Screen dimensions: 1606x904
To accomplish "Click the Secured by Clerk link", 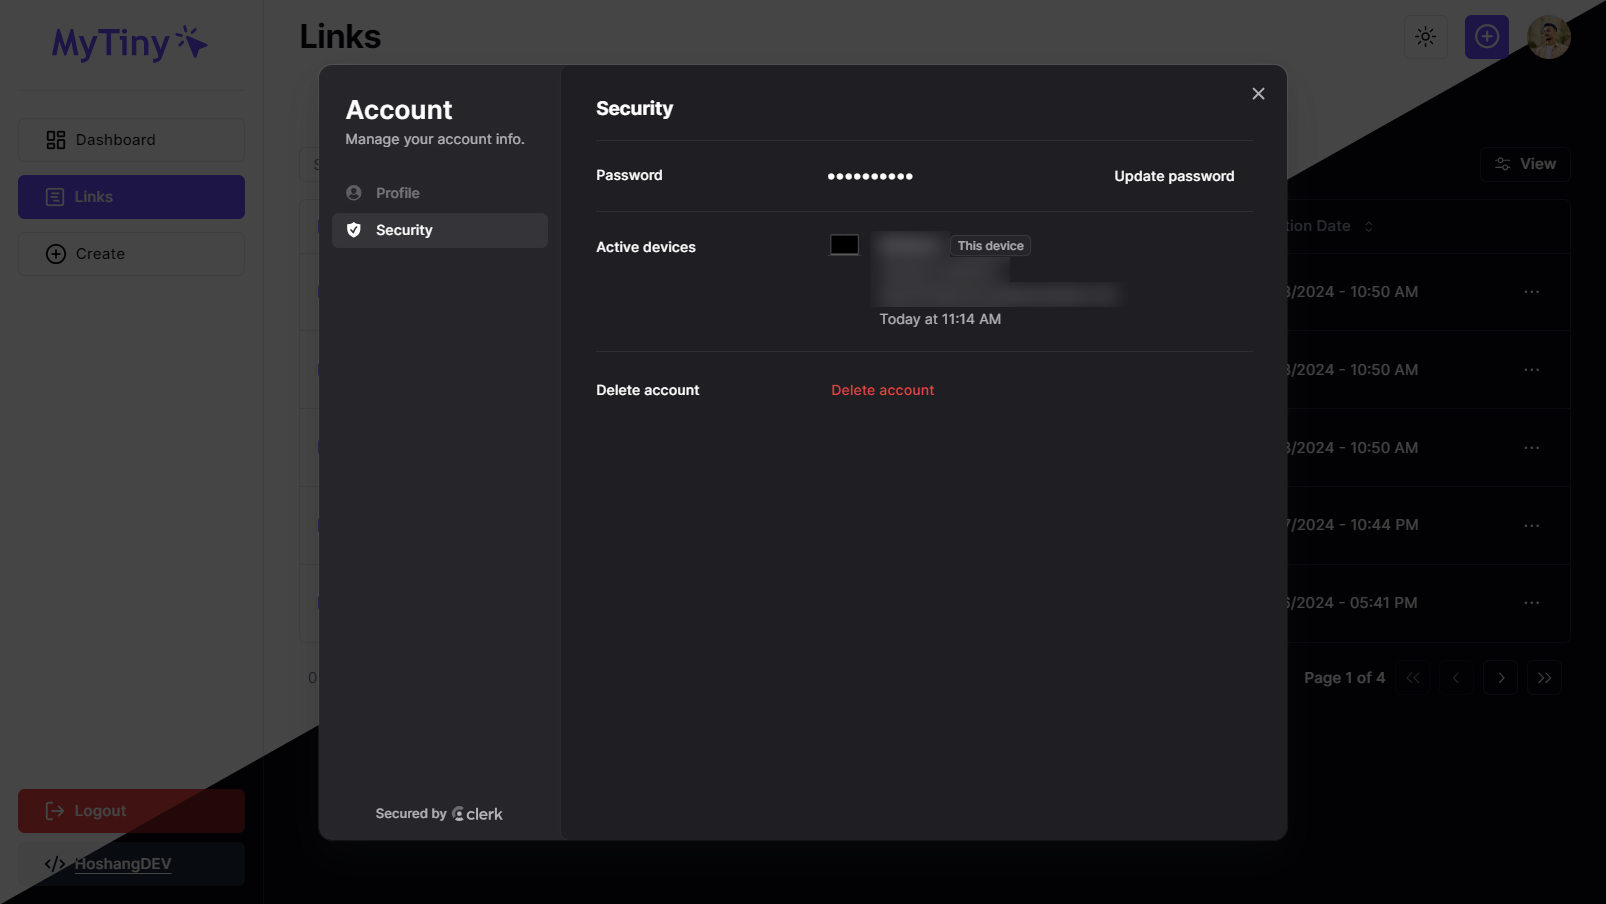I will pos(439,813).
